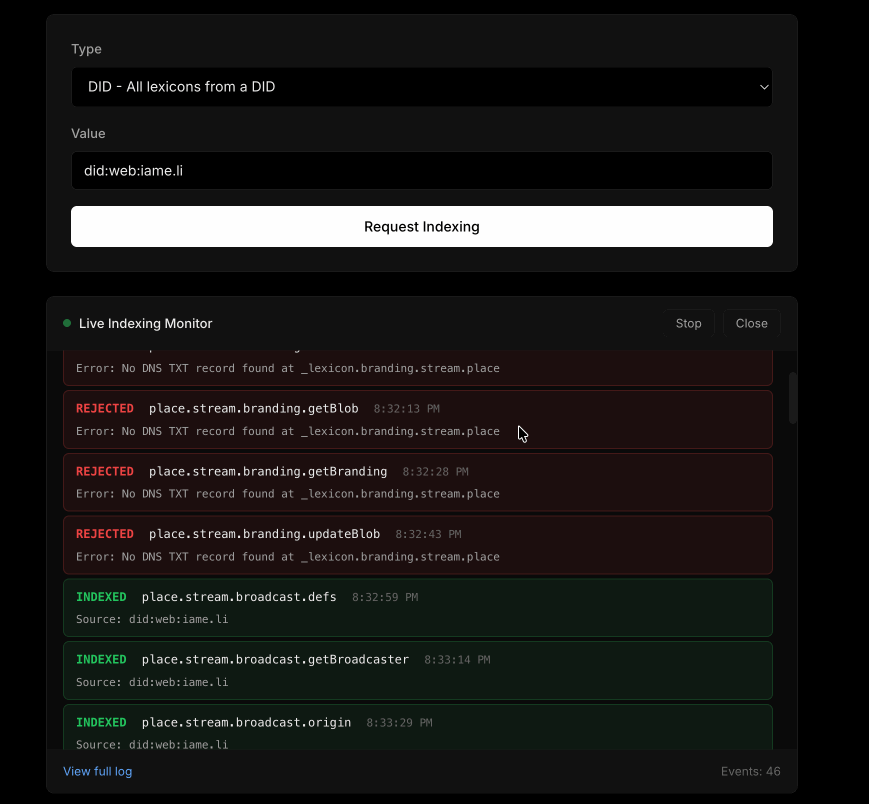Screen dimensions: 869x804
Task: Click the Value input field
Action: tap(420, 170)
